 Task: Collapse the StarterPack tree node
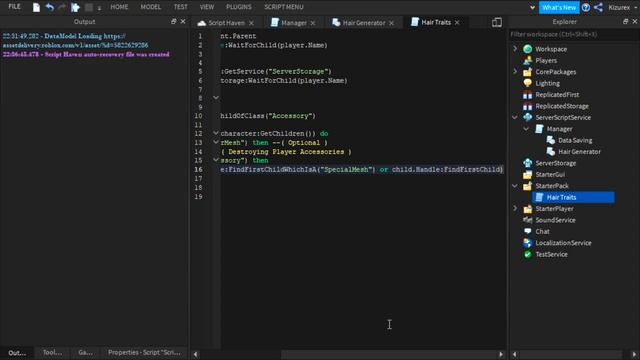pos(515,186)
